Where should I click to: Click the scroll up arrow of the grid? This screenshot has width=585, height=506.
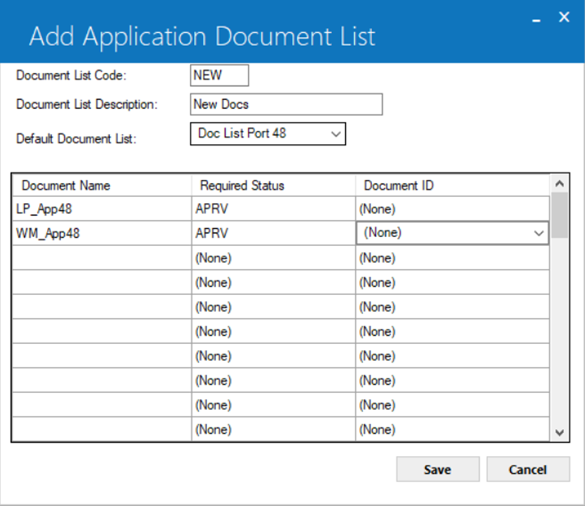(559, 184)
